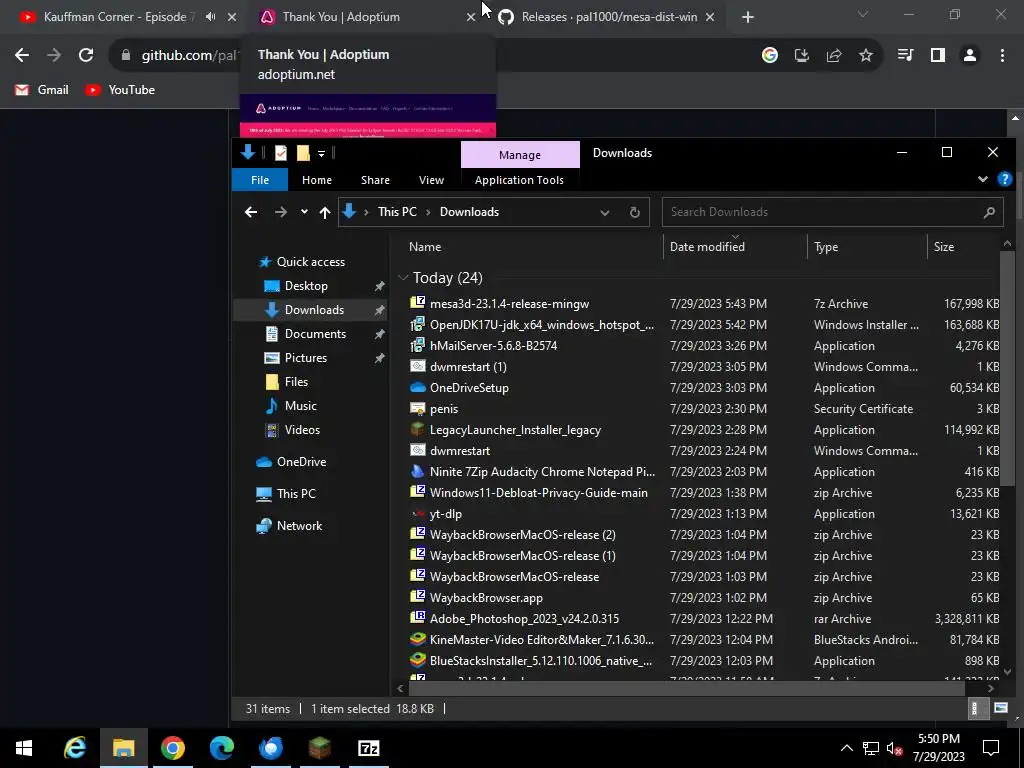
Task: Mute the Kauffman Corner tab audio
Action: tap(210, 17)
